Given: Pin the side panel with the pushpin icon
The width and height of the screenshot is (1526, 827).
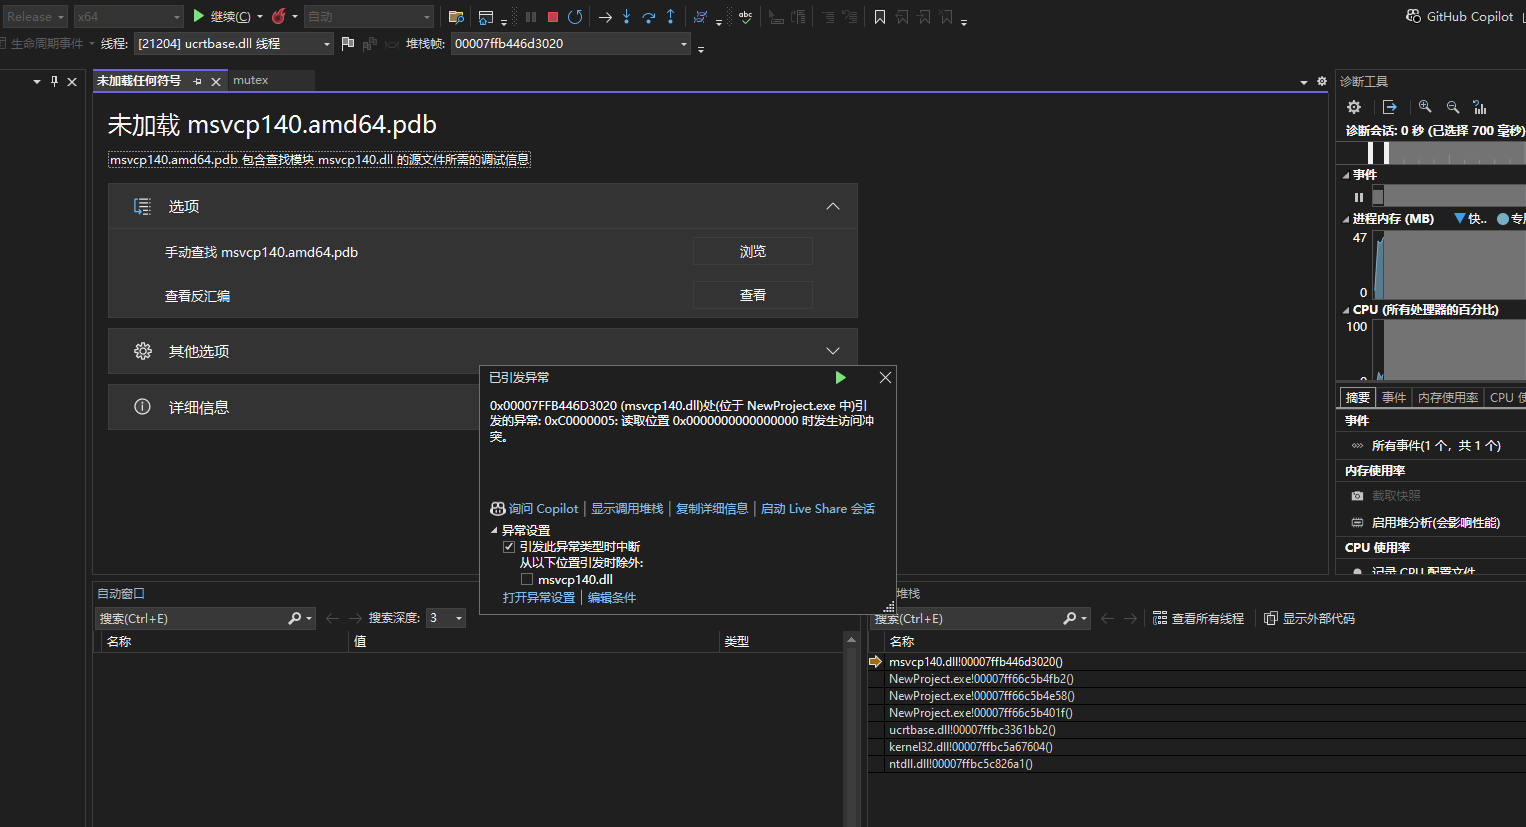Looking at the screenshot, I should coord(54,81).
